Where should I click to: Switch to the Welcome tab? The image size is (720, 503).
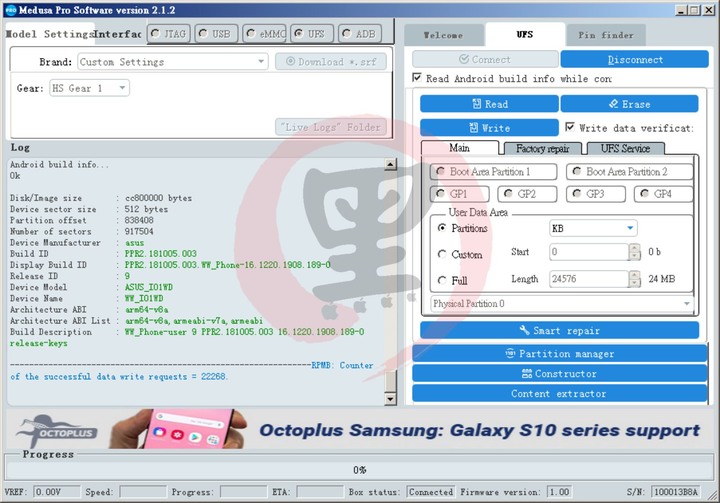point(443,35)
